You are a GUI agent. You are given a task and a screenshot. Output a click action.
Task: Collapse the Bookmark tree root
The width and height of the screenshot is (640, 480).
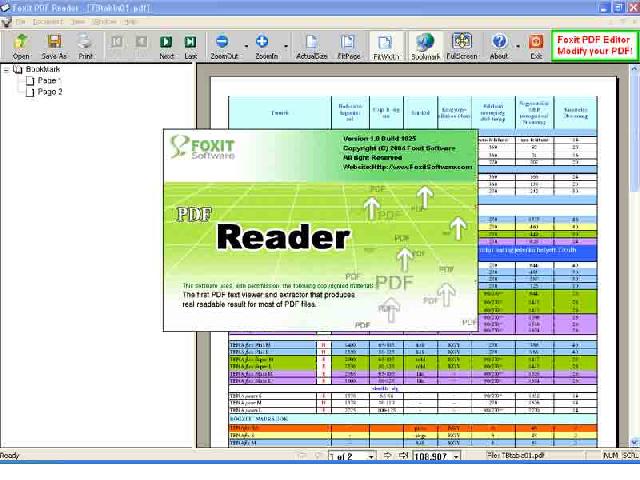click(x=6, y=70)
